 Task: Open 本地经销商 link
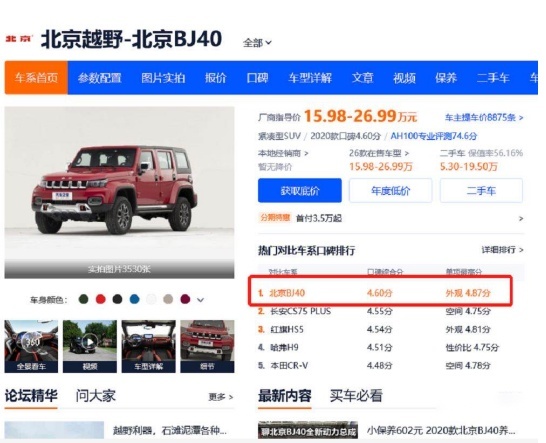[283, 153]
